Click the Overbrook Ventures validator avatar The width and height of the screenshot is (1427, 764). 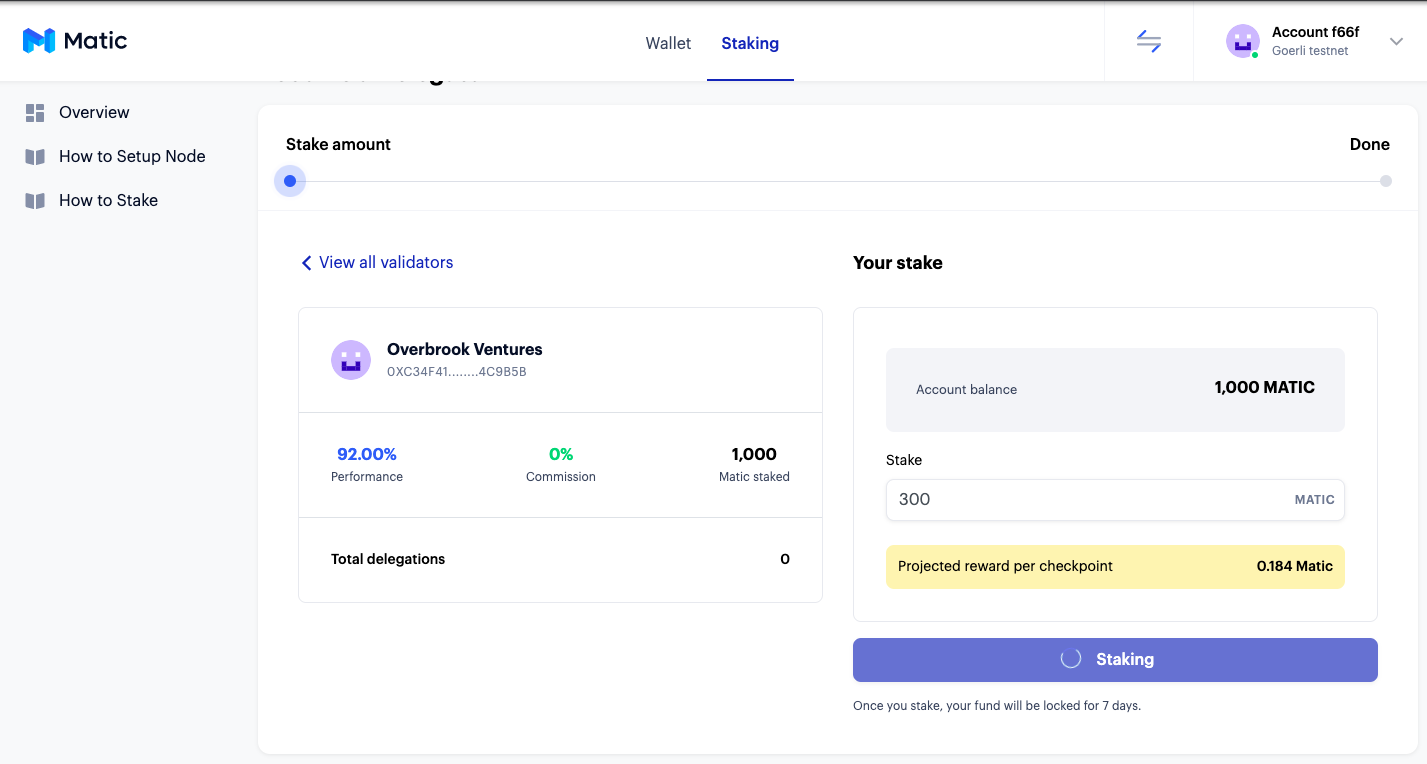351,359
